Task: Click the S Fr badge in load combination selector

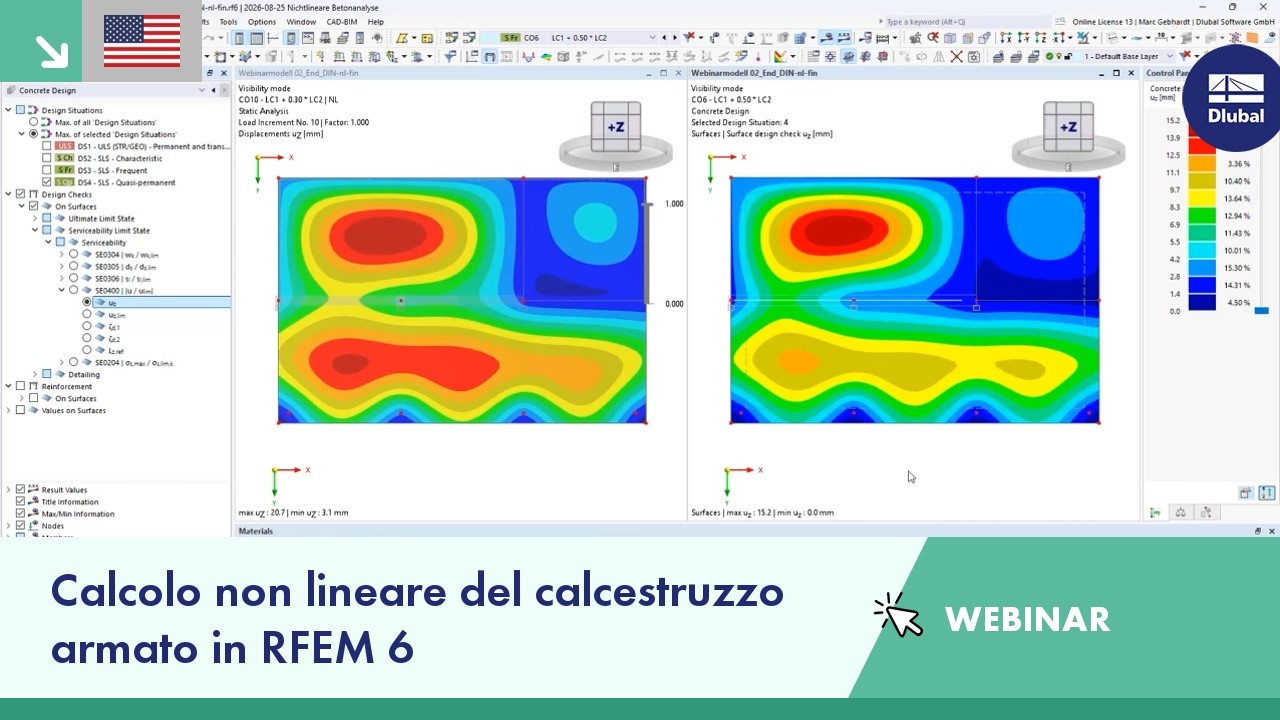Action: point(511,38)
